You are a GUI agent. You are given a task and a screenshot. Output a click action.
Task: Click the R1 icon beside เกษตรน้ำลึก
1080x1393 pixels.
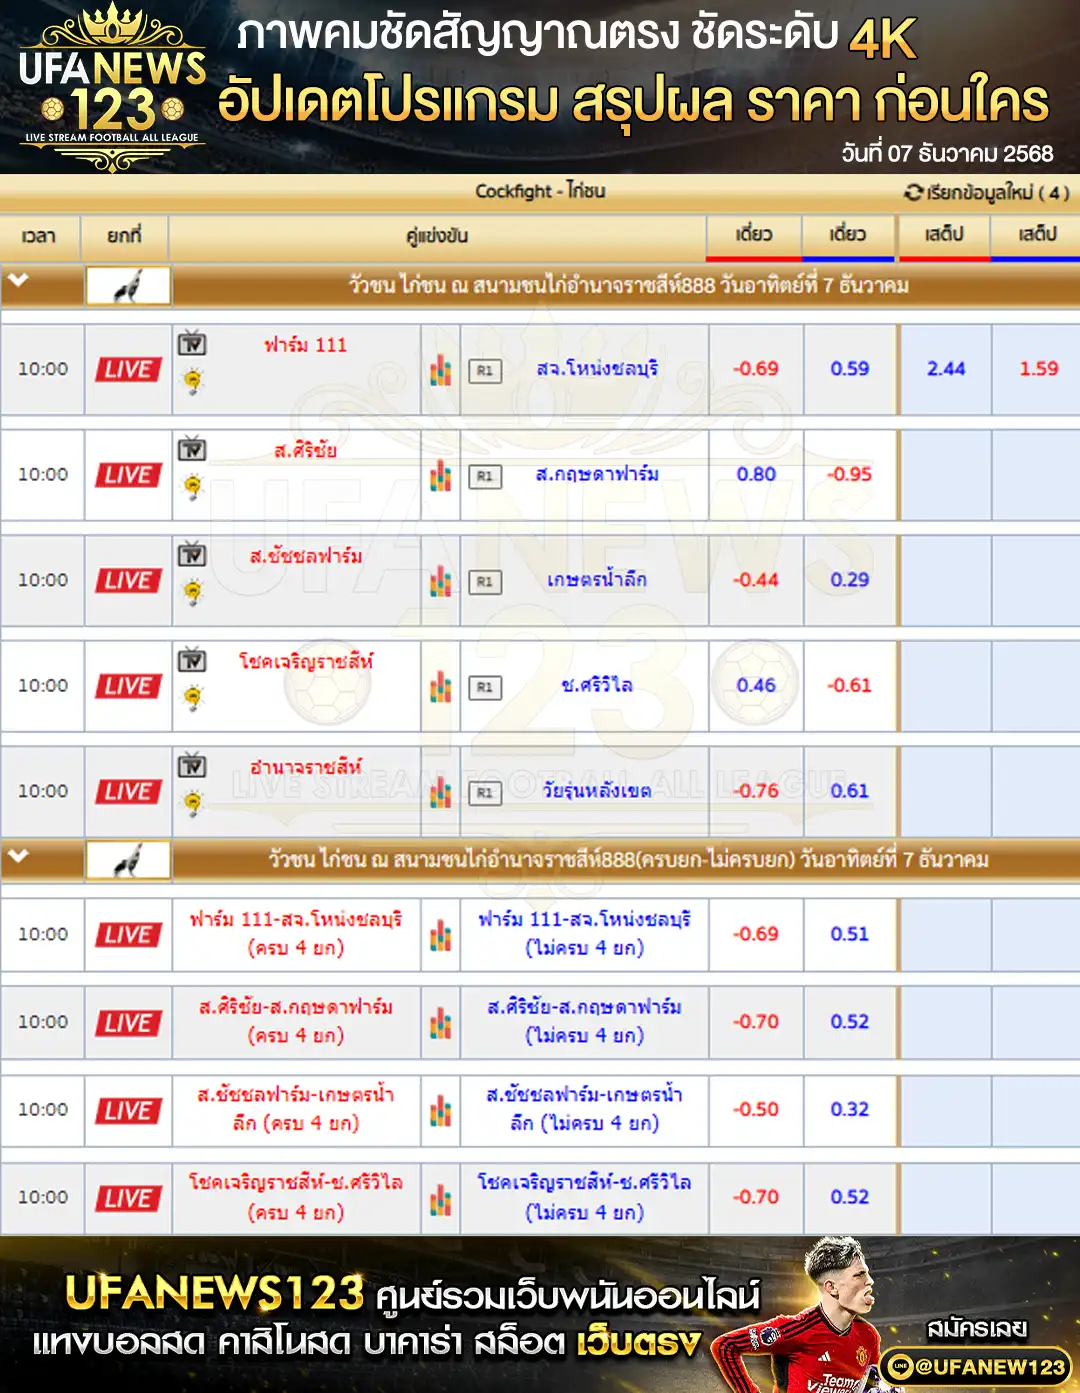tap(485, 582)
